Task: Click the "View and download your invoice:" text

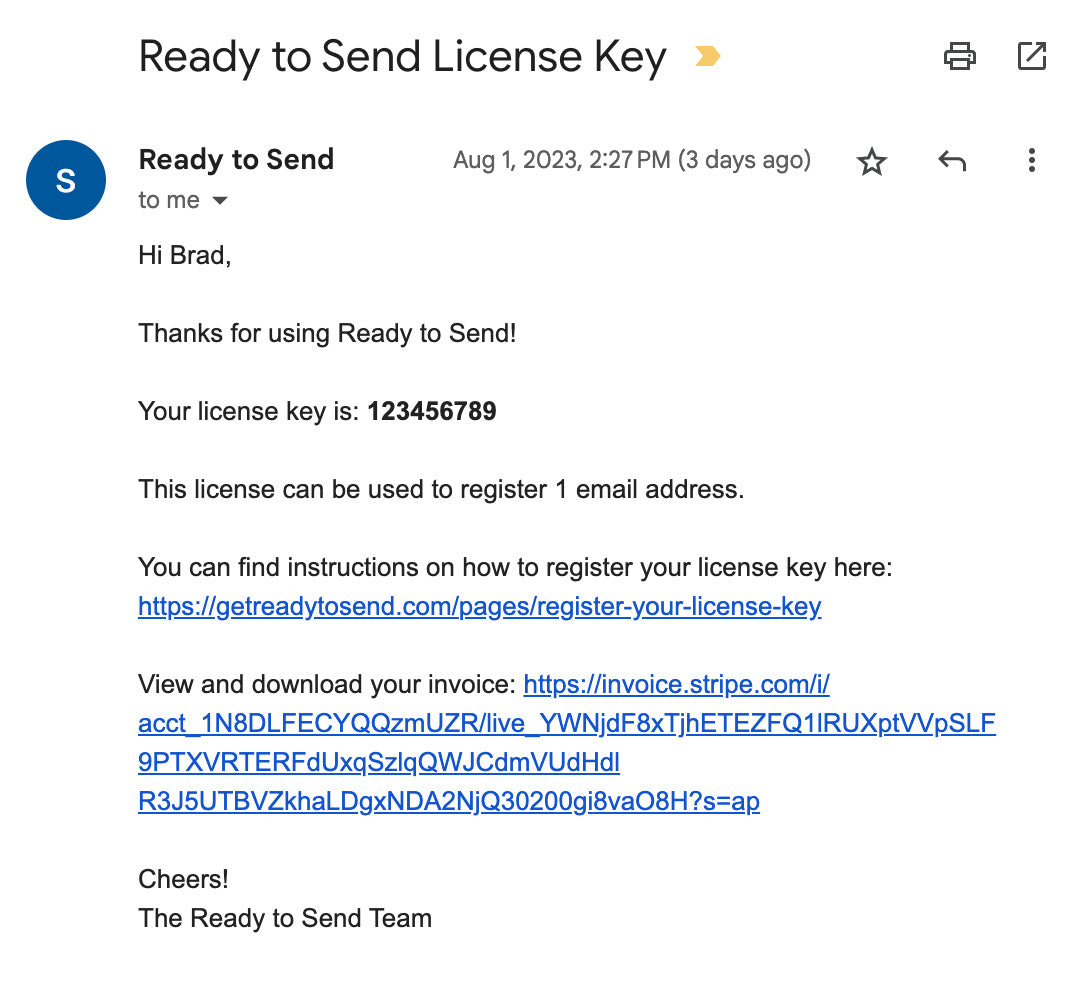Action: [x=327, y=685]
